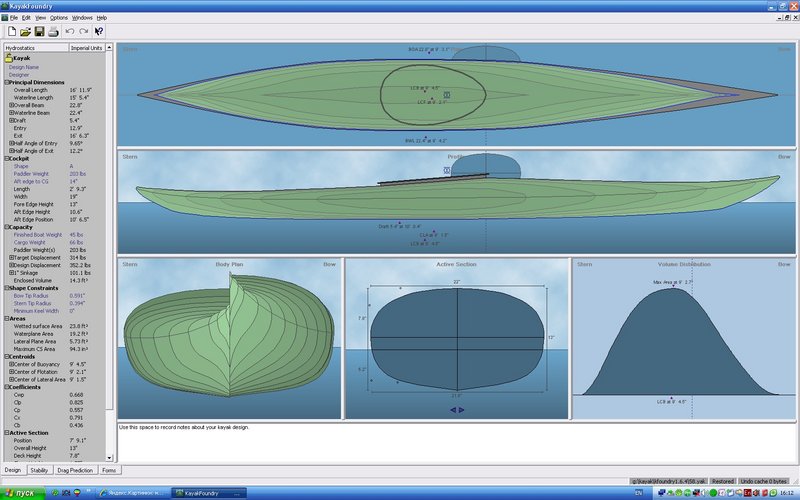Screen dimensions: 800x500
Task: Click the KayakFoundry taskbar button
Action: click(208, 493)
